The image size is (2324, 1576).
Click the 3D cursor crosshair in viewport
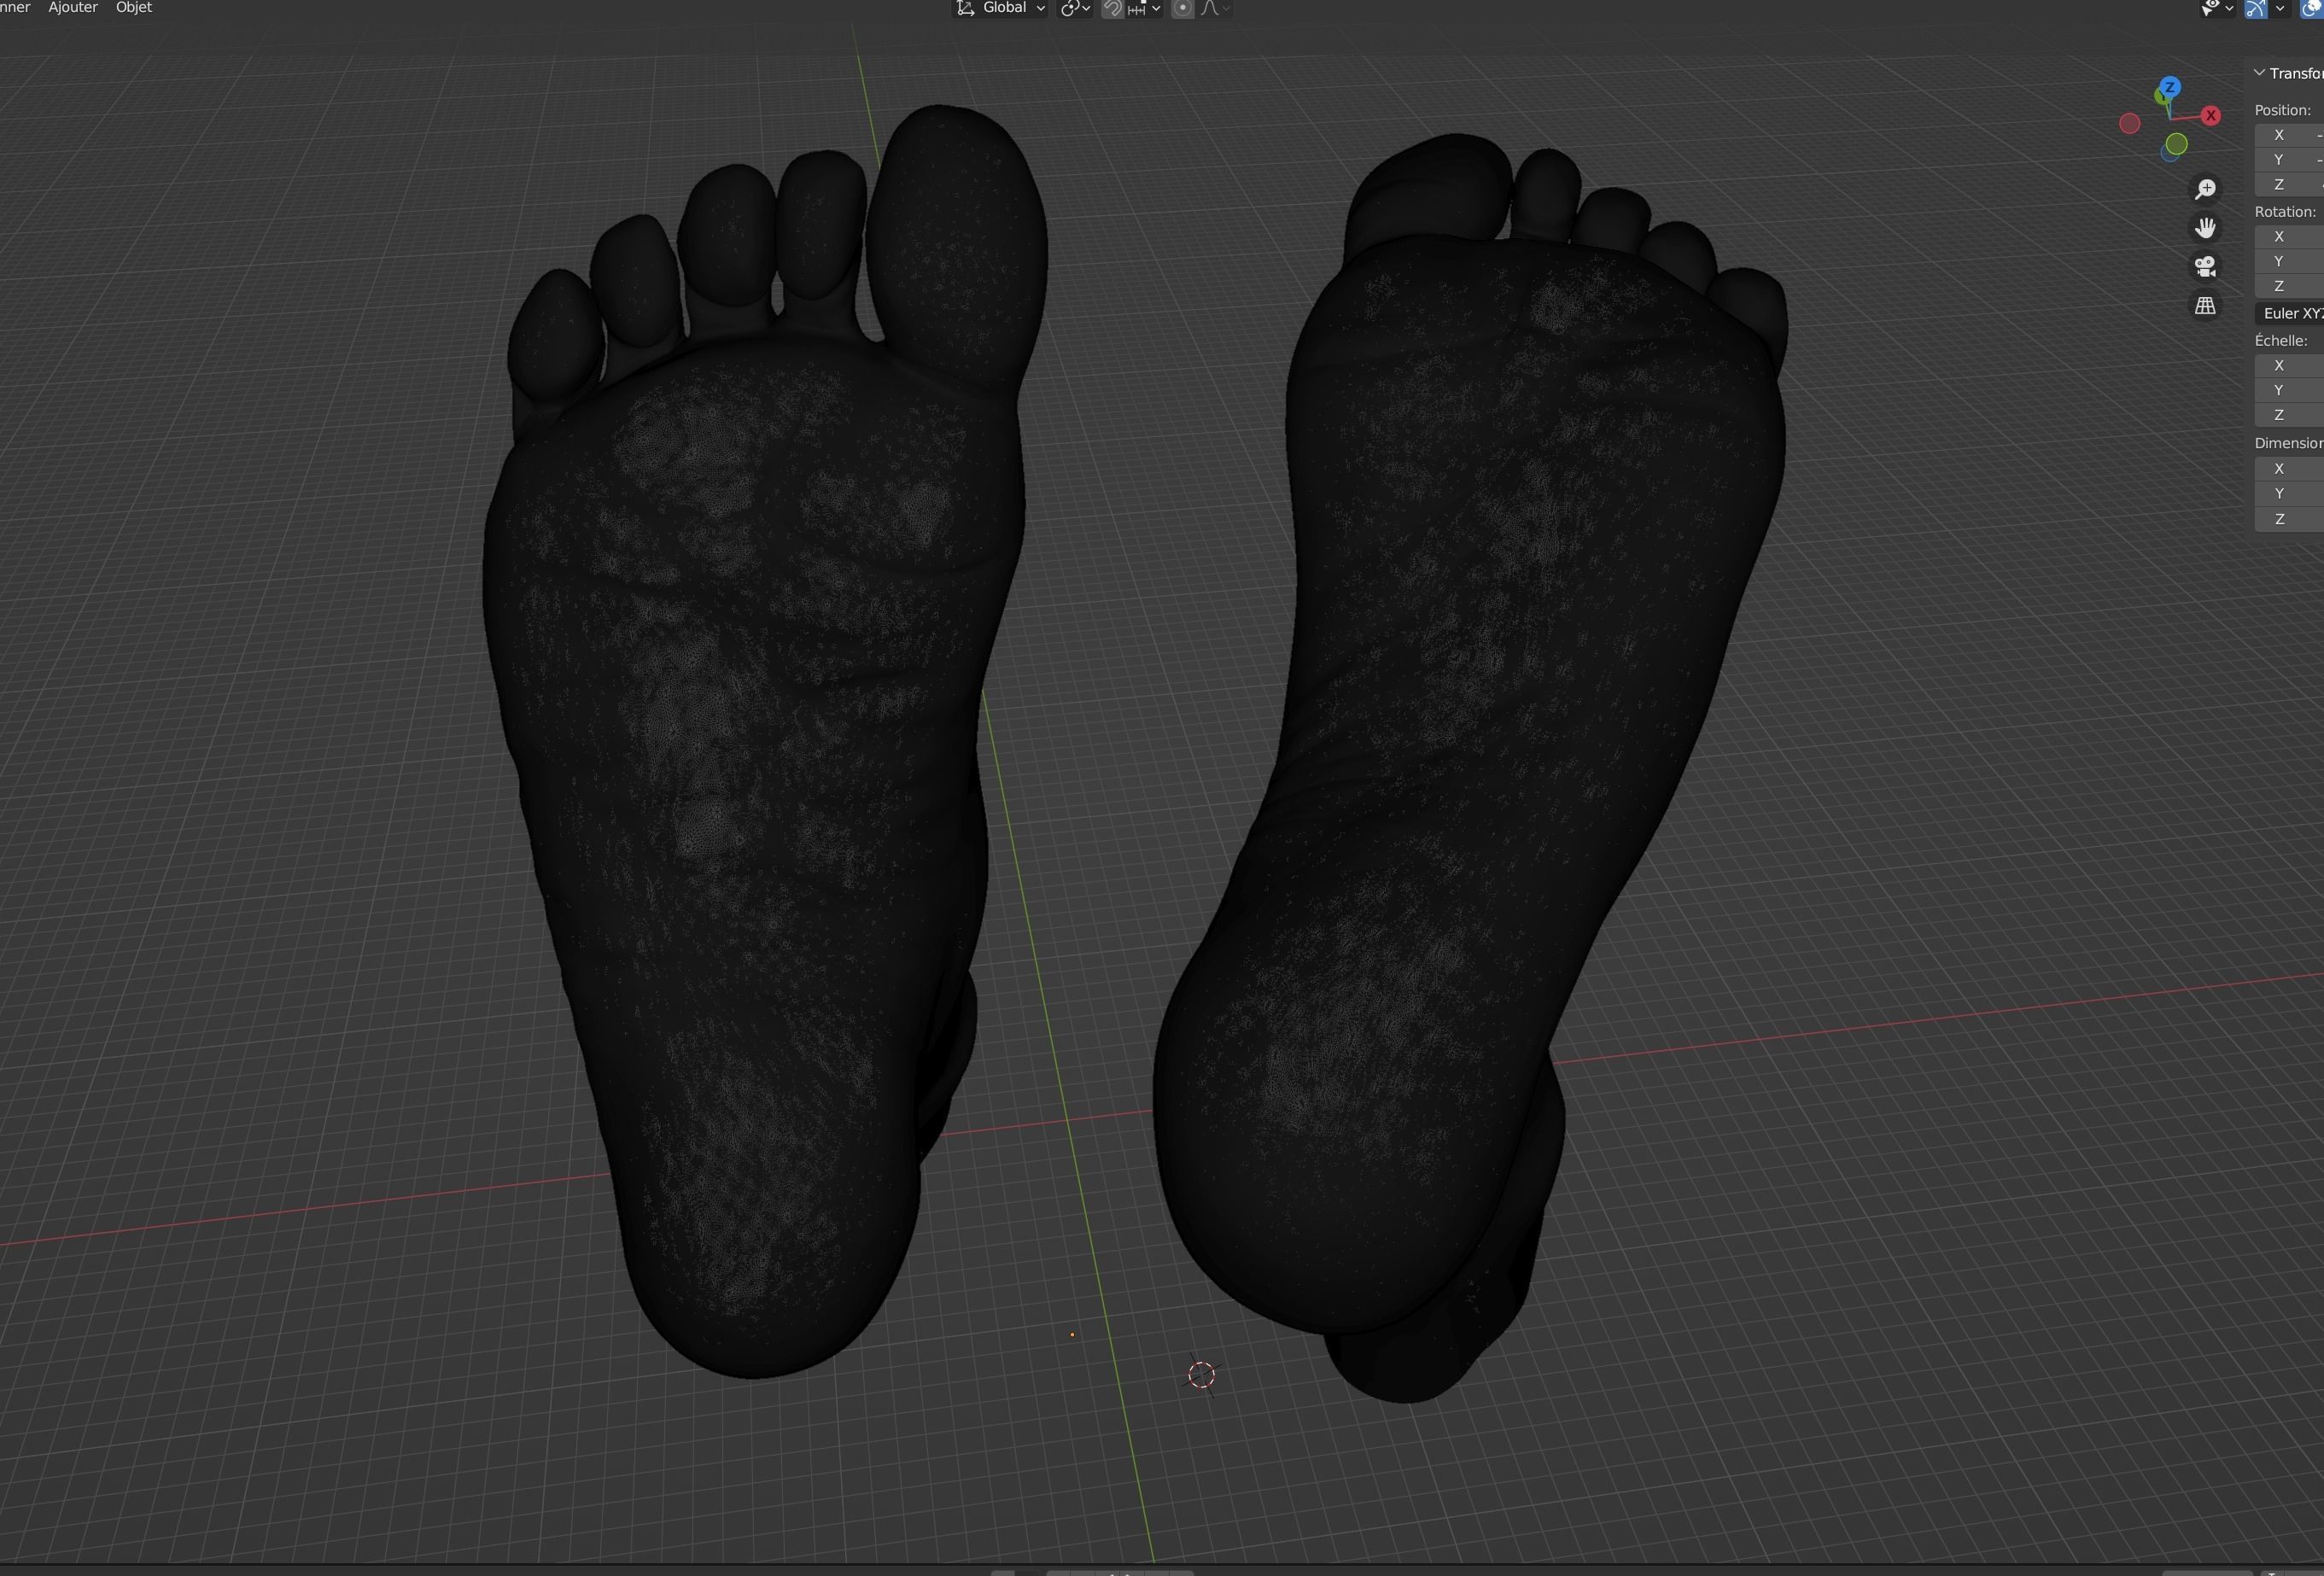coord(1201,1375)
